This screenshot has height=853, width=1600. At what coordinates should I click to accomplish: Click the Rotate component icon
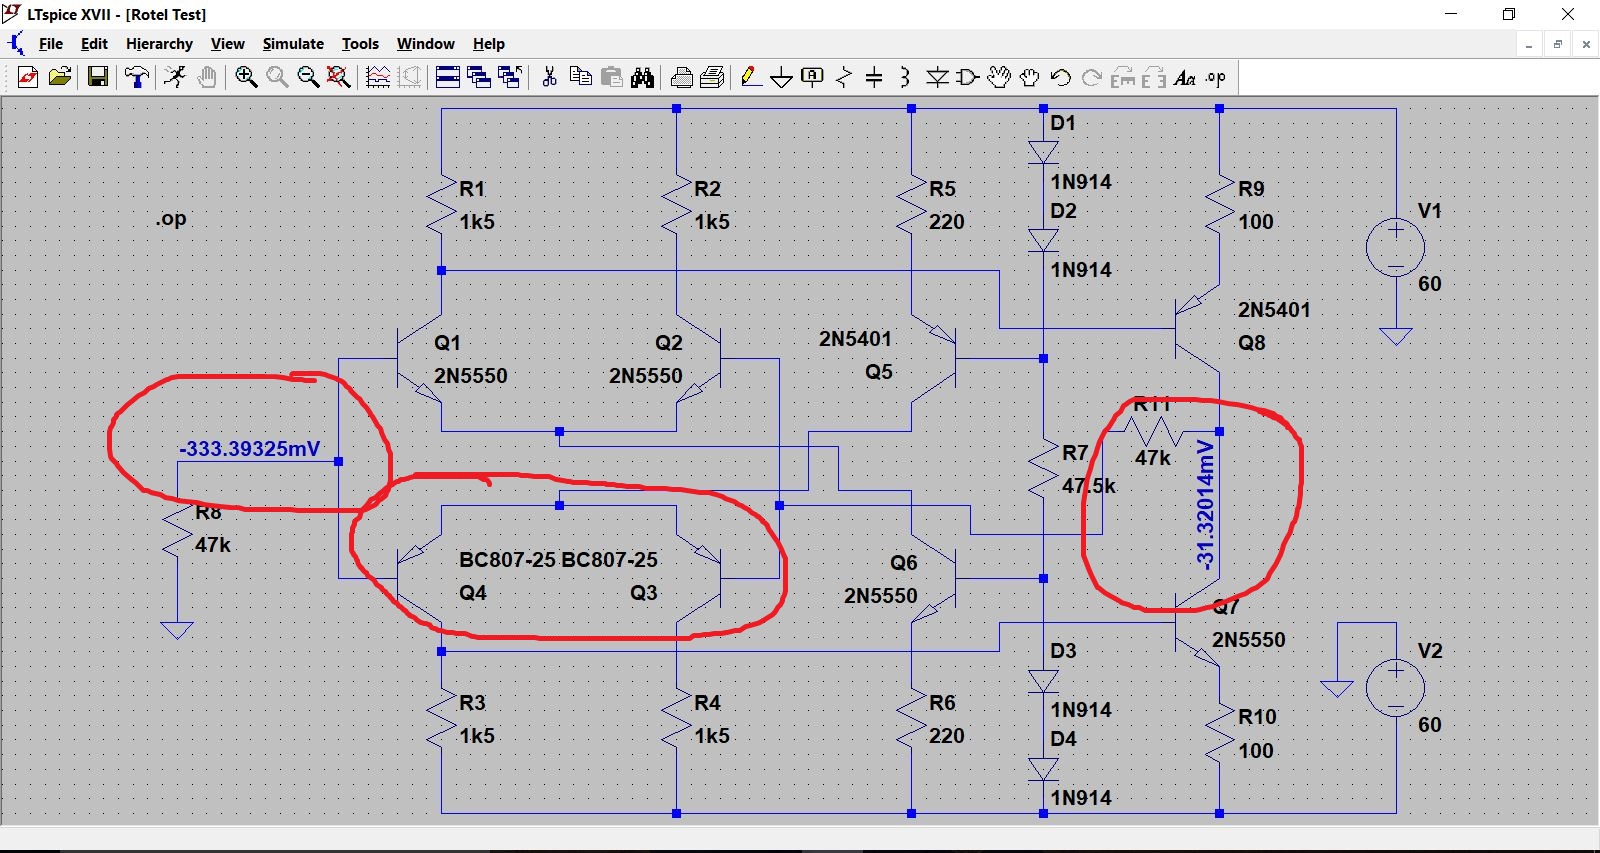tap(1123, 77)
